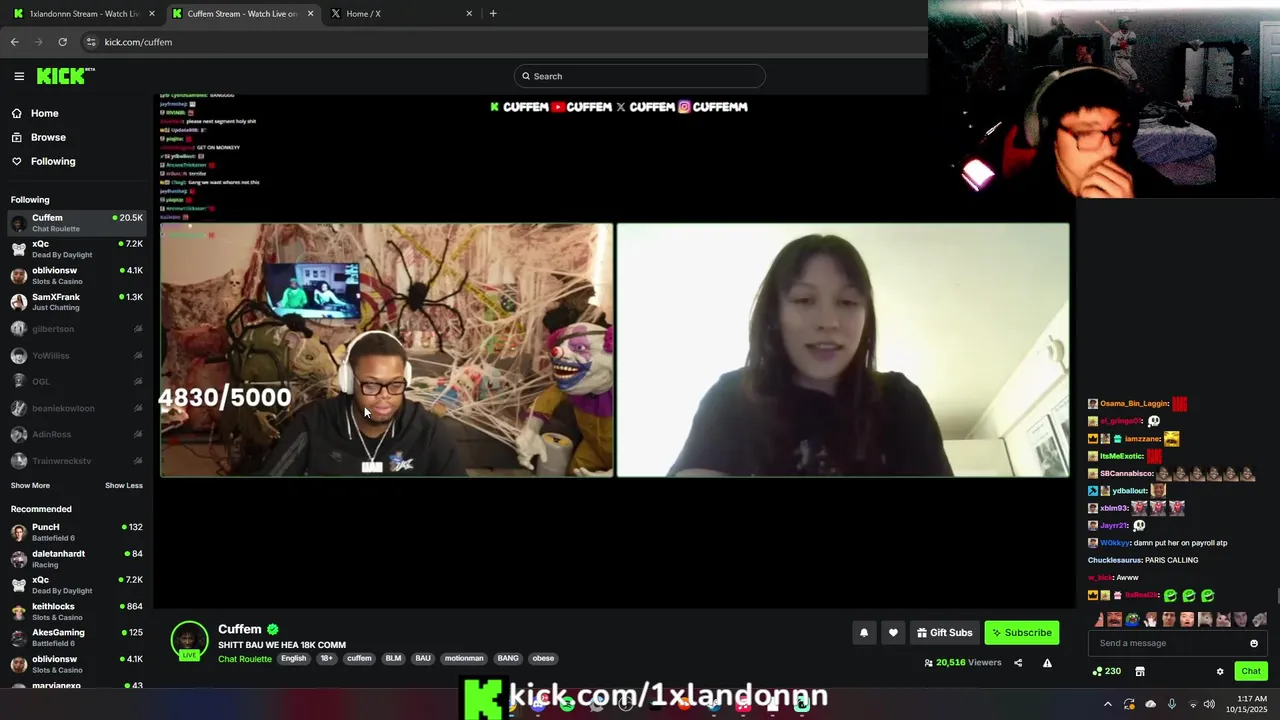Open keithlocks in Recommended list
The image size is (1280, 720).
[77, 611]
